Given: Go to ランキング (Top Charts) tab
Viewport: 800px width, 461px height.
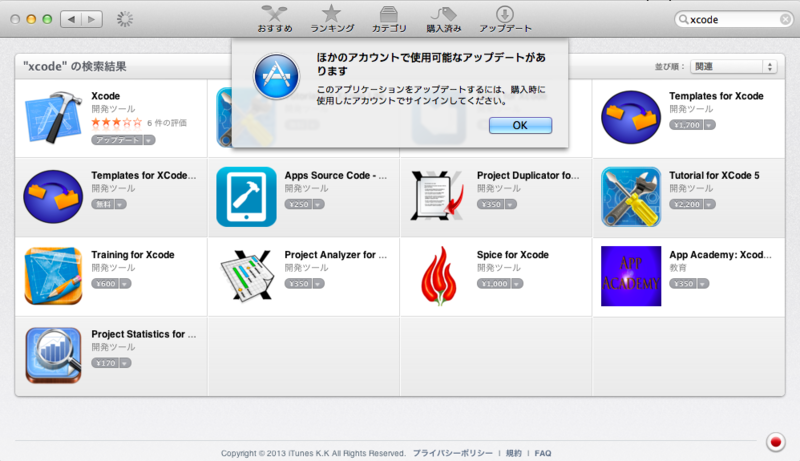Looking at the screenshot, I should 332,19.
